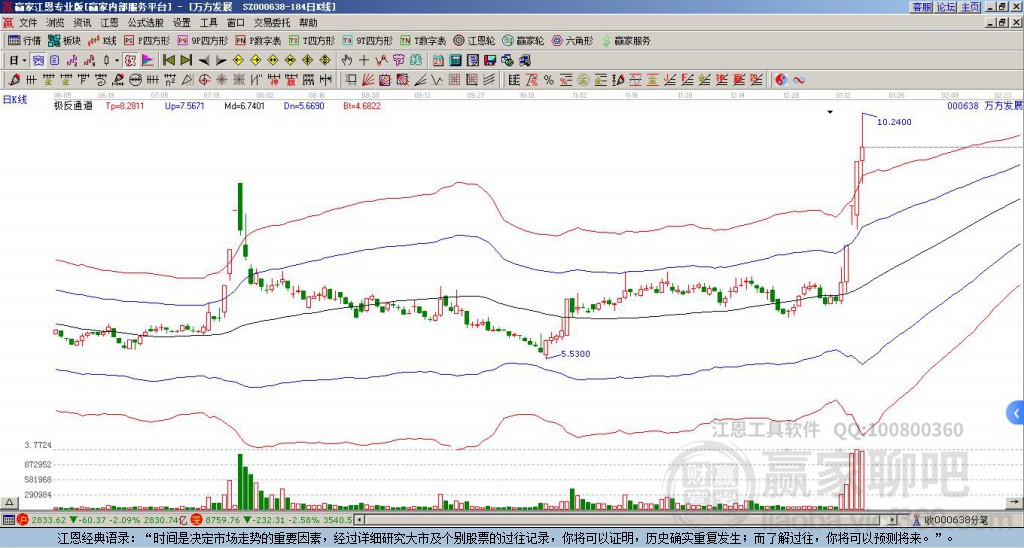Click the Md=6.7401 indicator value
This screenshot has height=548, width=1024.
(244, 105)
